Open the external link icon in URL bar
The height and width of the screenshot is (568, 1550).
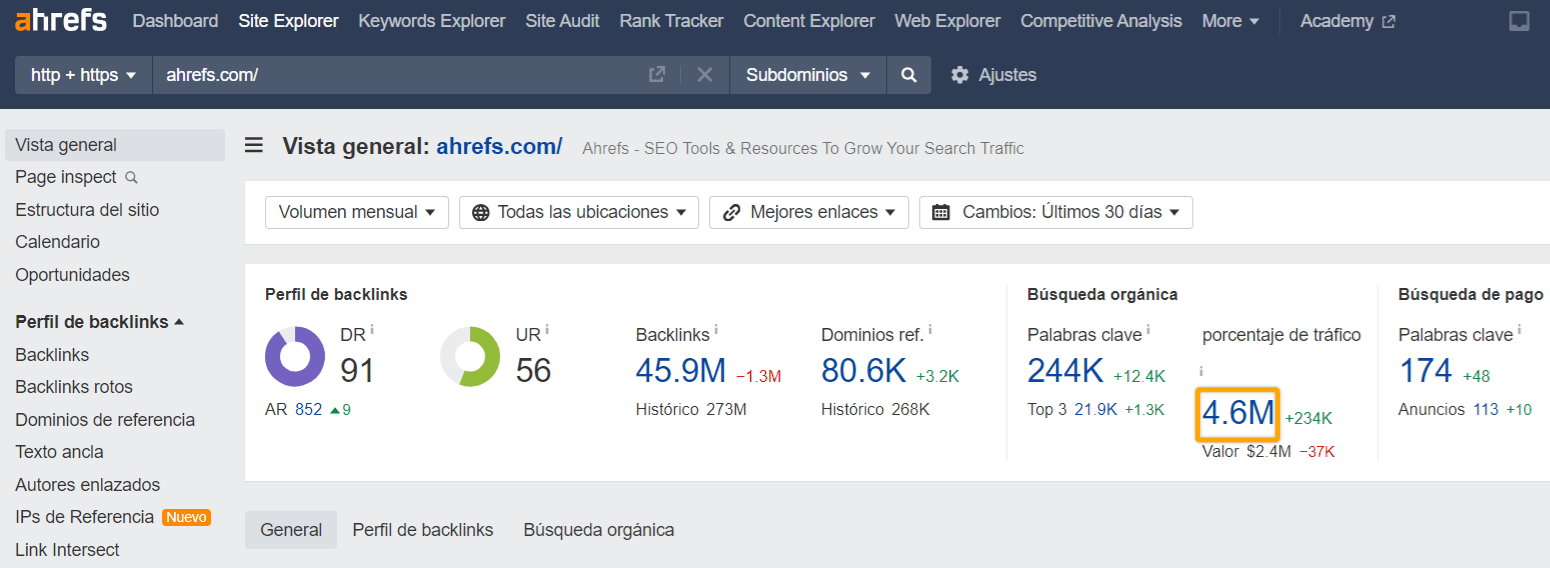[657, 75]
